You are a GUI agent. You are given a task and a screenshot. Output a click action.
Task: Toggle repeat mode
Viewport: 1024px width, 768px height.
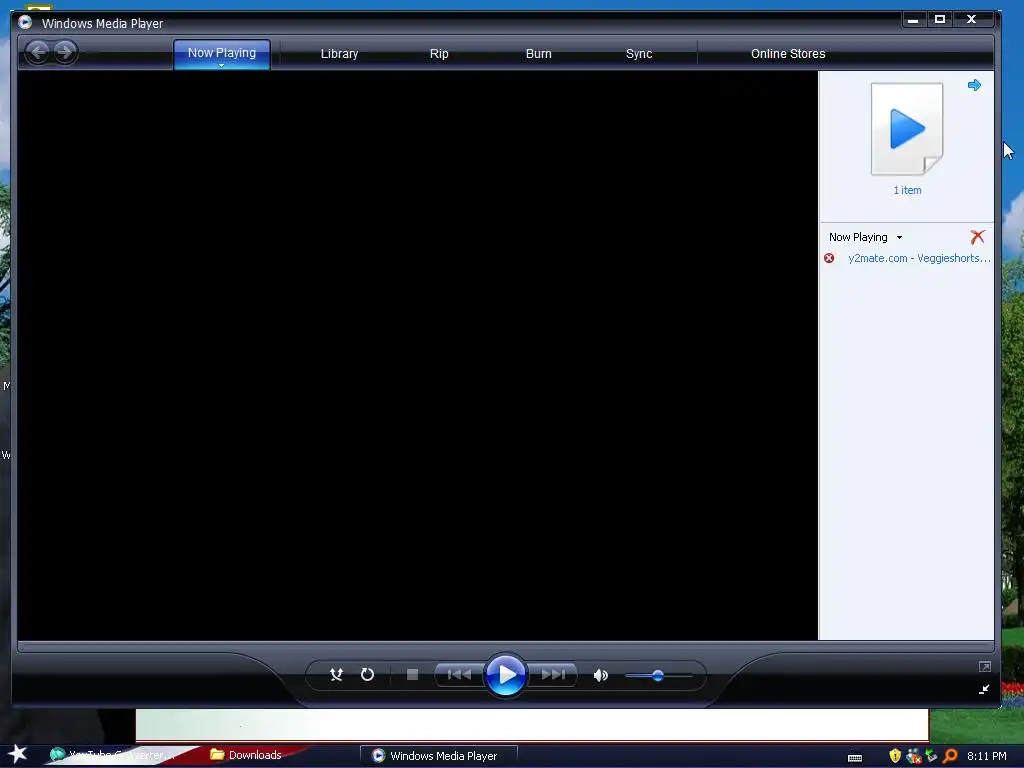[x=368, y=675]
